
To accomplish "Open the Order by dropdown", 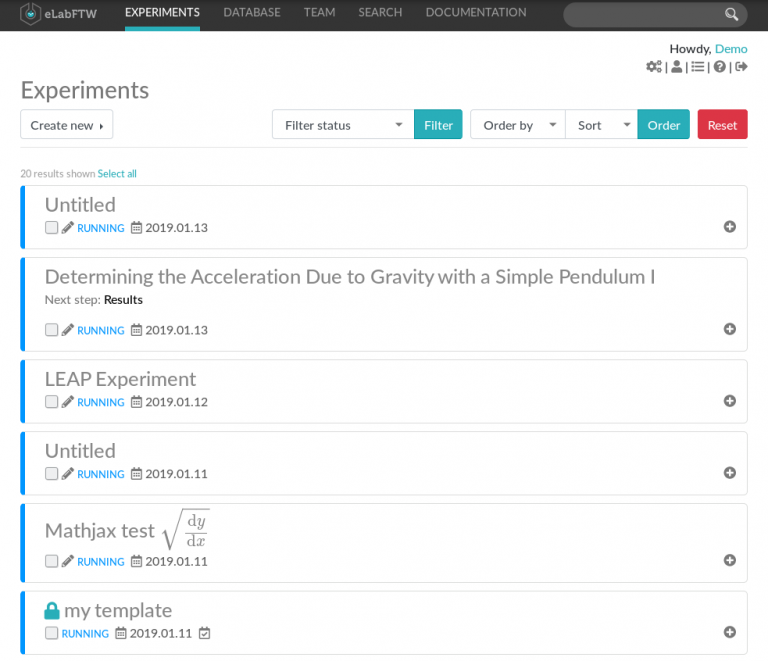I will pyautogui.click(x=517, y=125).
